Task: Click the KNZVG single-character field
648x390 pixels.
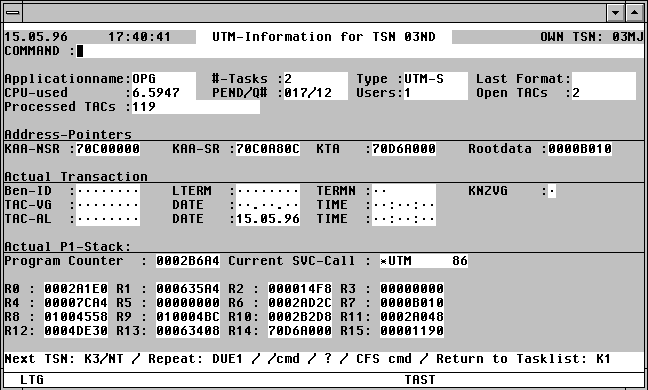Action: [x=552, y=191]
